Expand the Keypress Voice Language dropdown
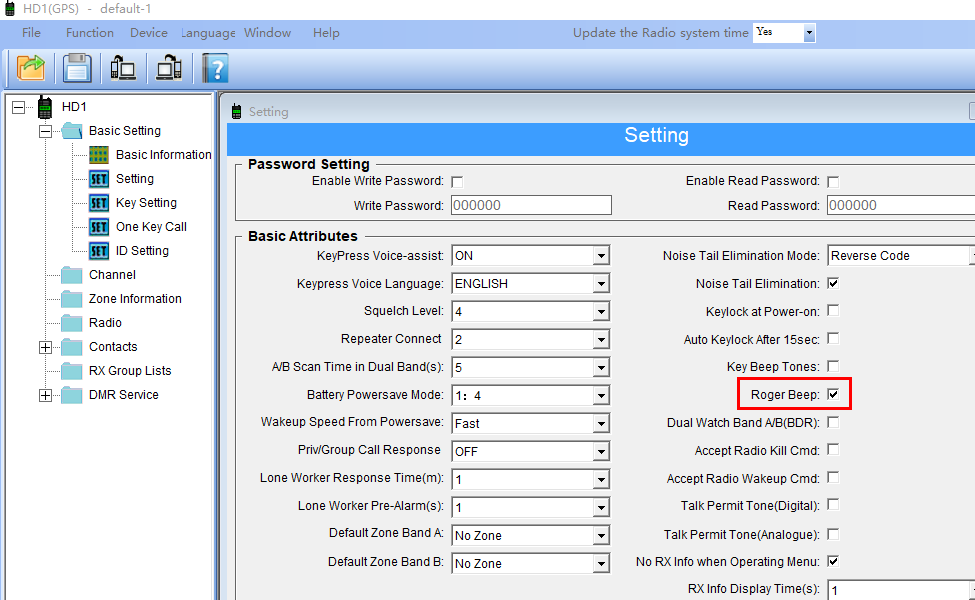Image resolution: width=975 pixels, height=600 pixels. pos(600,284)
